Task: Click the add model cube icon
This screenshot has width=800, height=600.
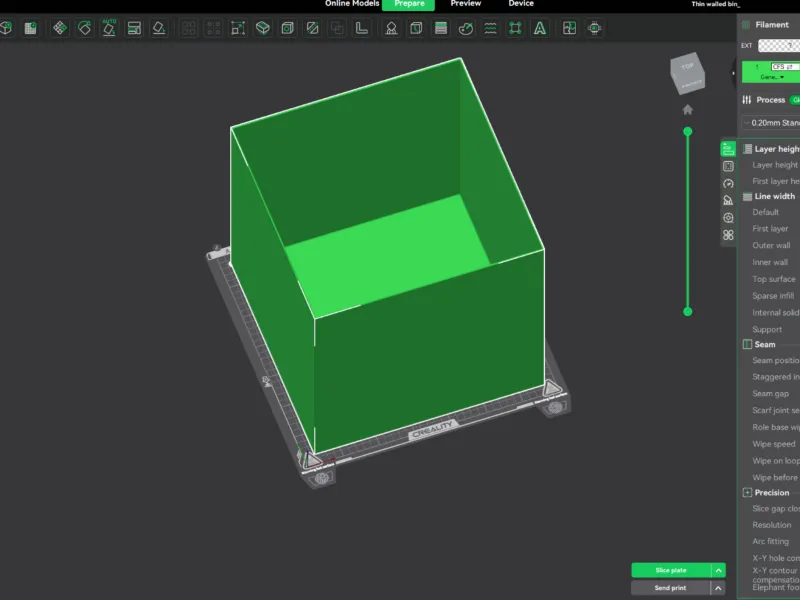Action: click(x=6, y=28)
